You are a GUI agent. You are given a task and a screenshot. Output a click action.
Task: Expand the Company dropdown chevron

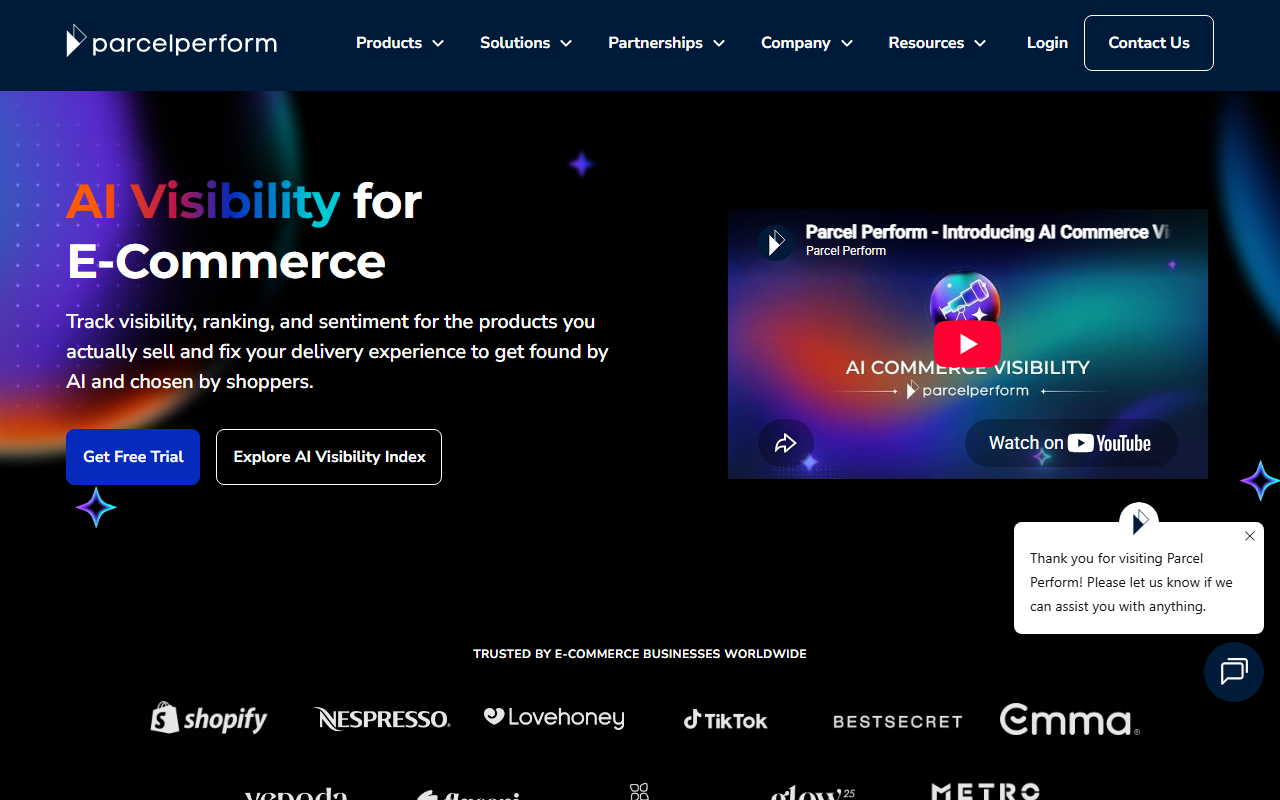[847, 43]
